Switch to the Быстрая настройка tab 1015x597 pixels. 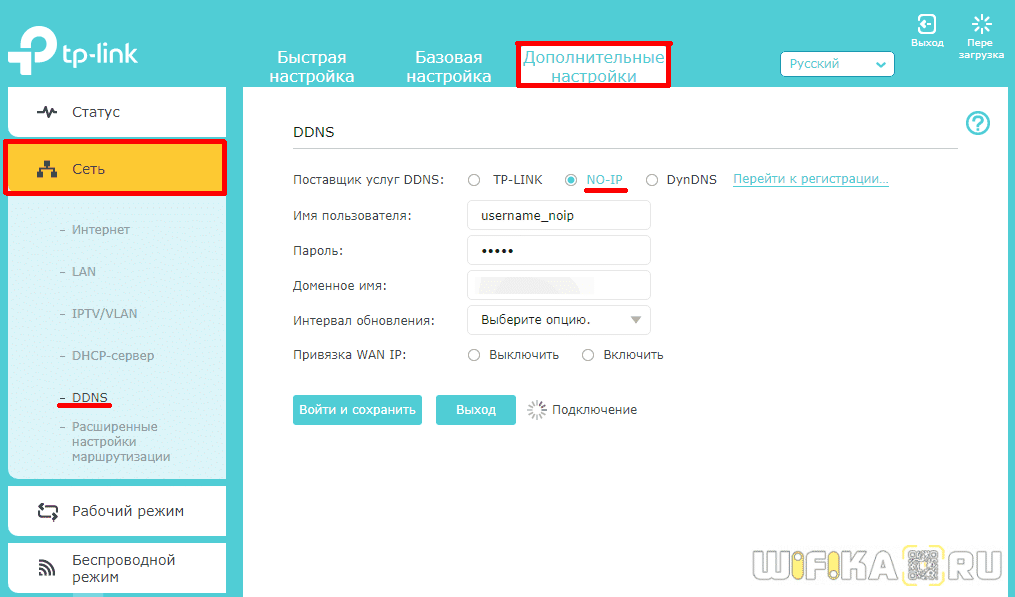[311, 66]
